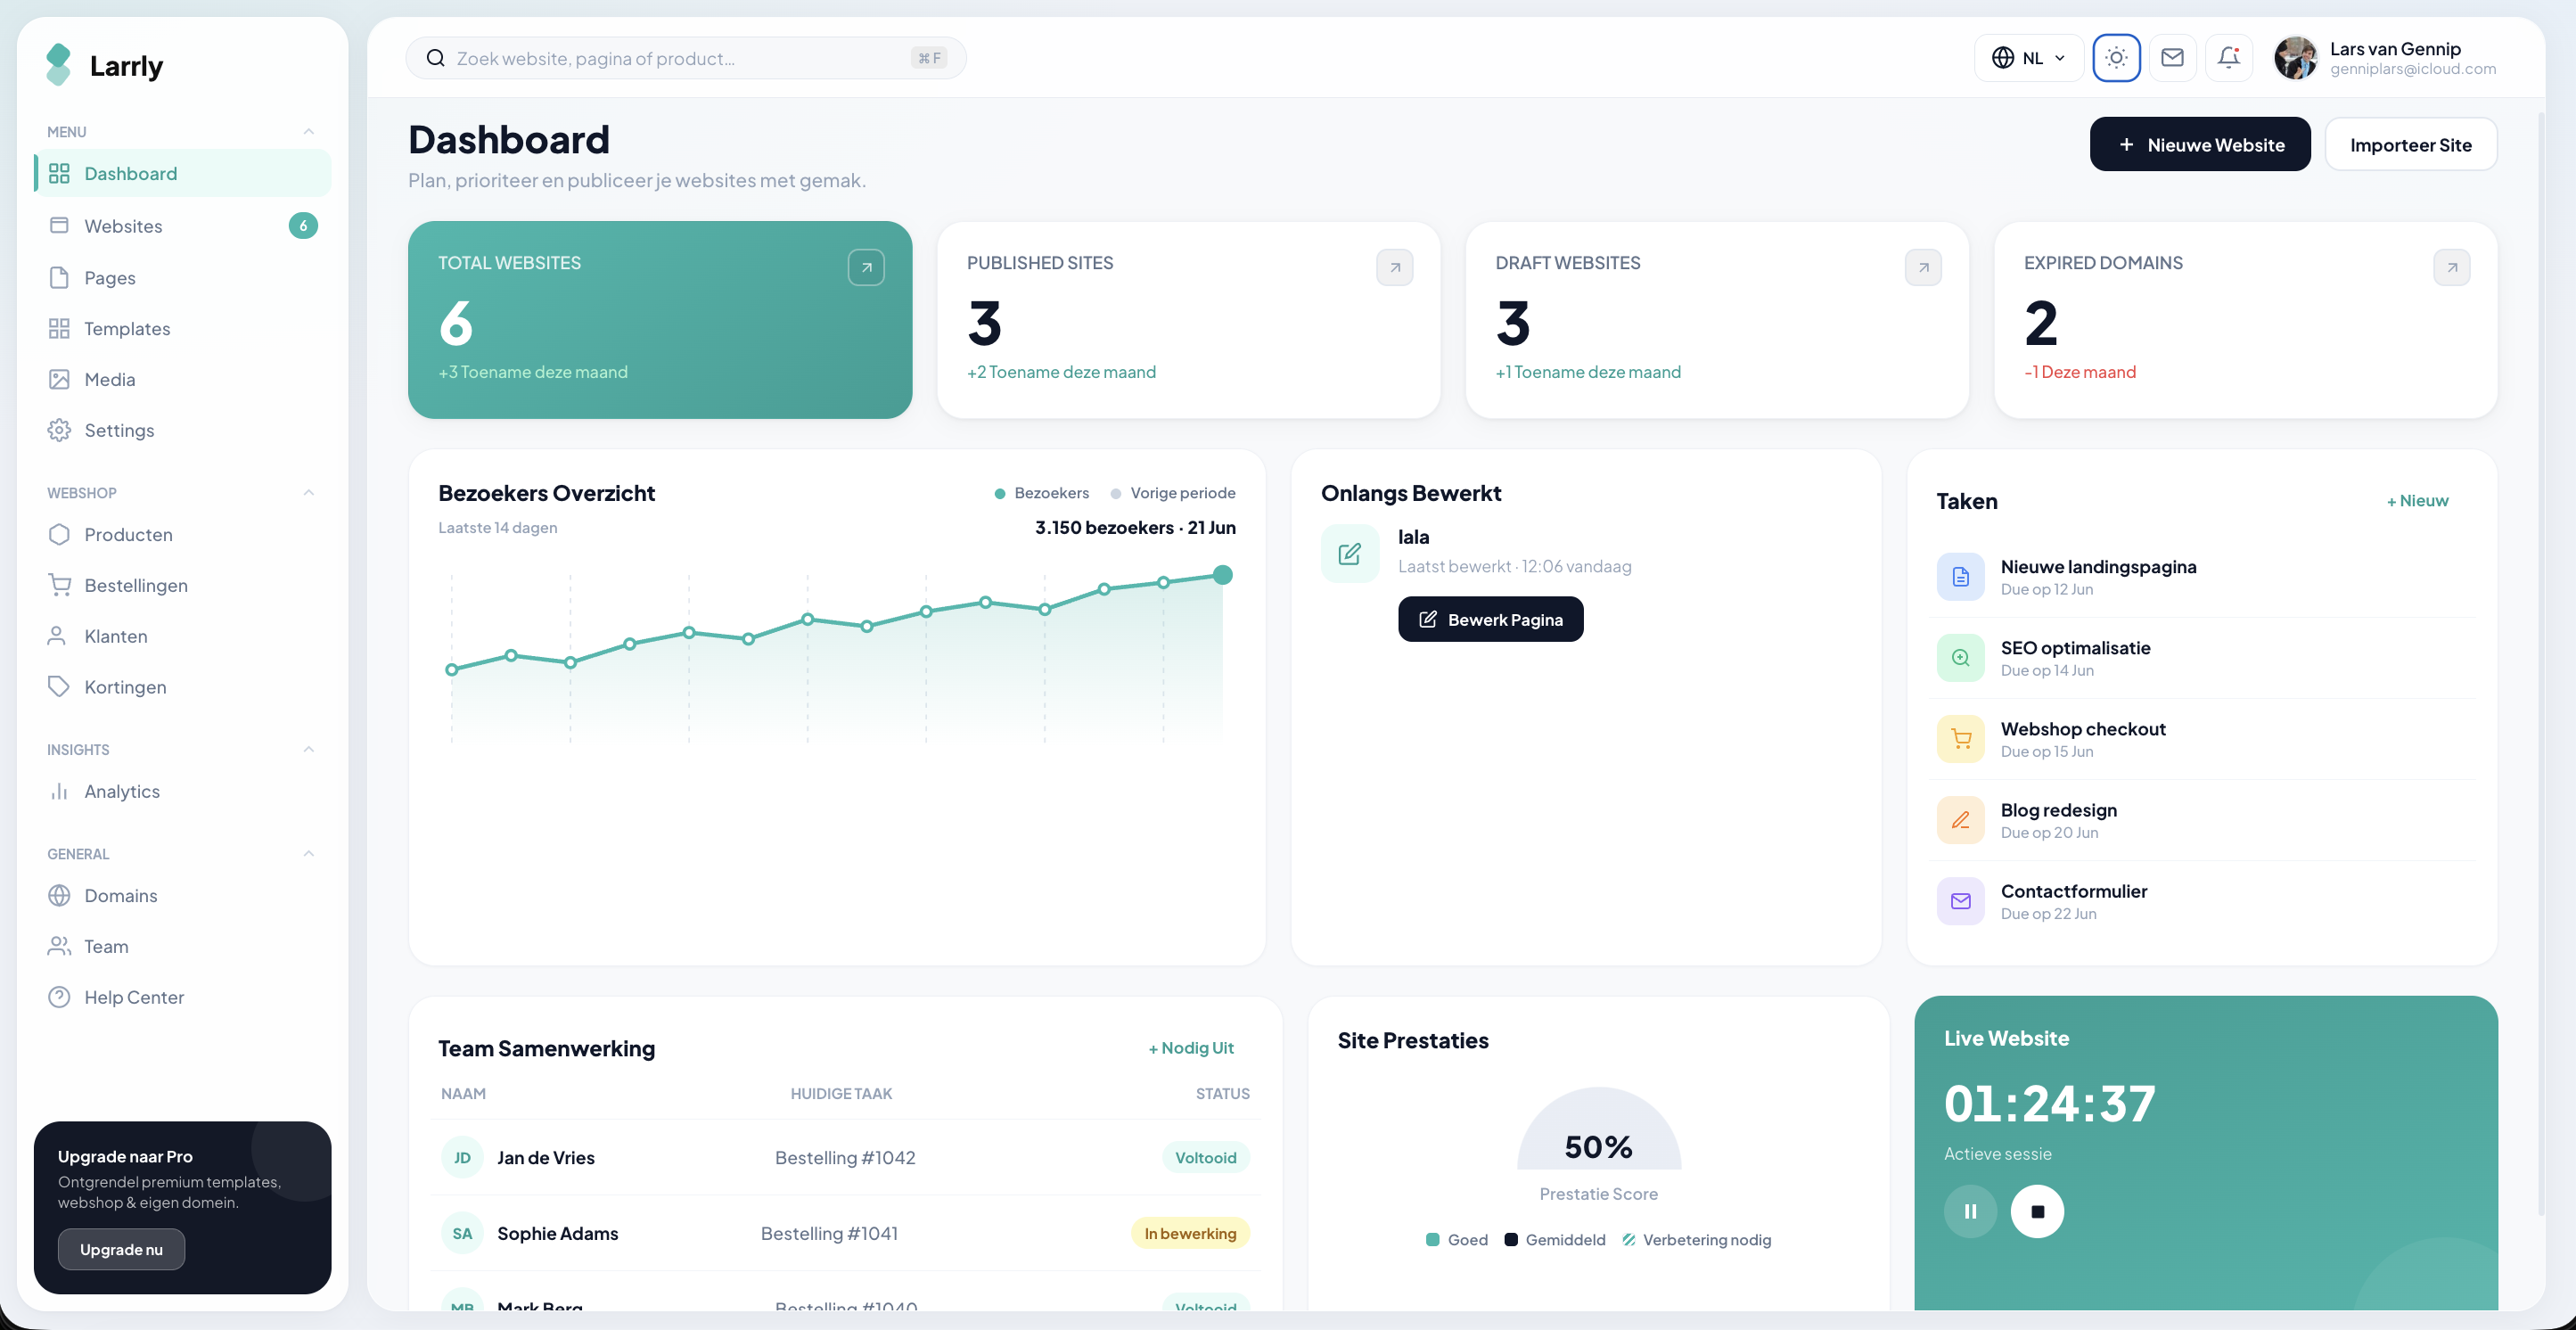Open the Published Sites card arrow icon
This screenshot has width=2576, height=1330.
[x=1394, y=267]
